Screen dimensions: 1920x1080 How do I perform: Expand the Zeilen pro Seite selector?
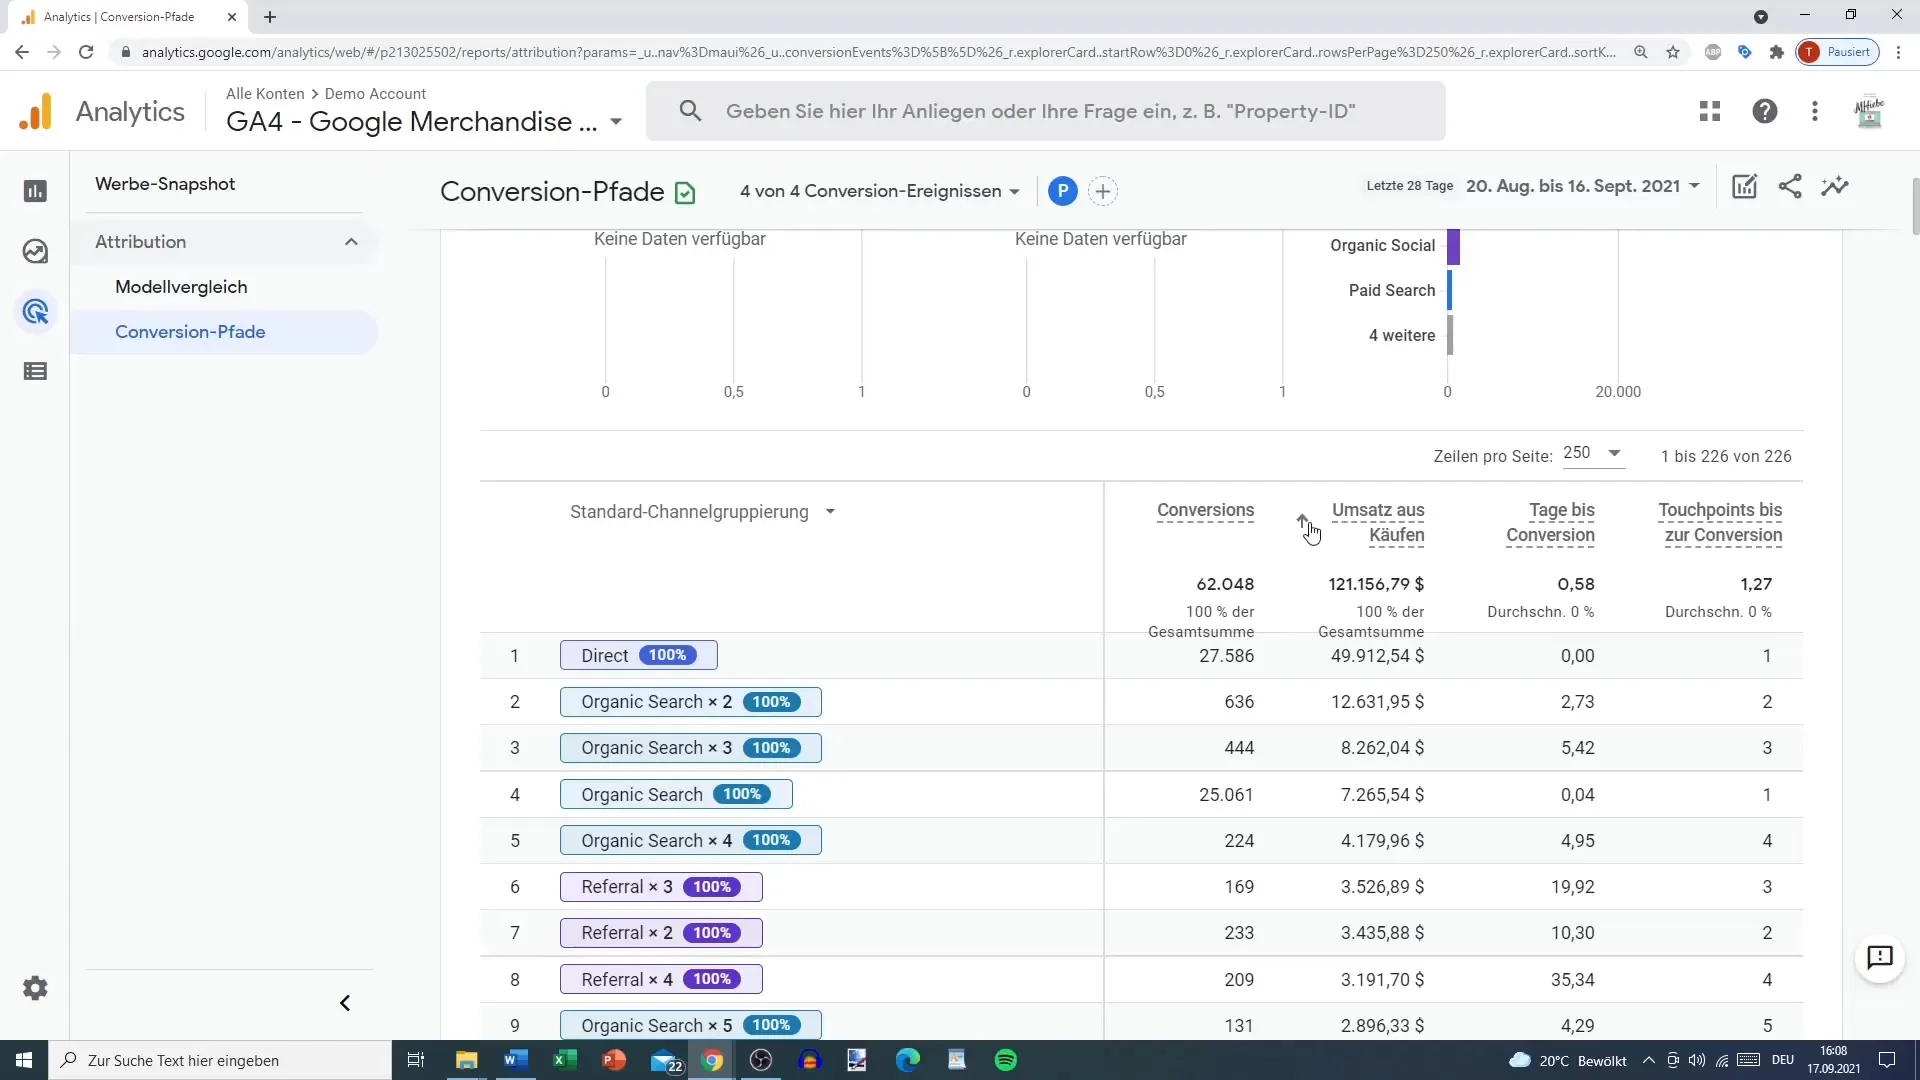[1615, 454]
